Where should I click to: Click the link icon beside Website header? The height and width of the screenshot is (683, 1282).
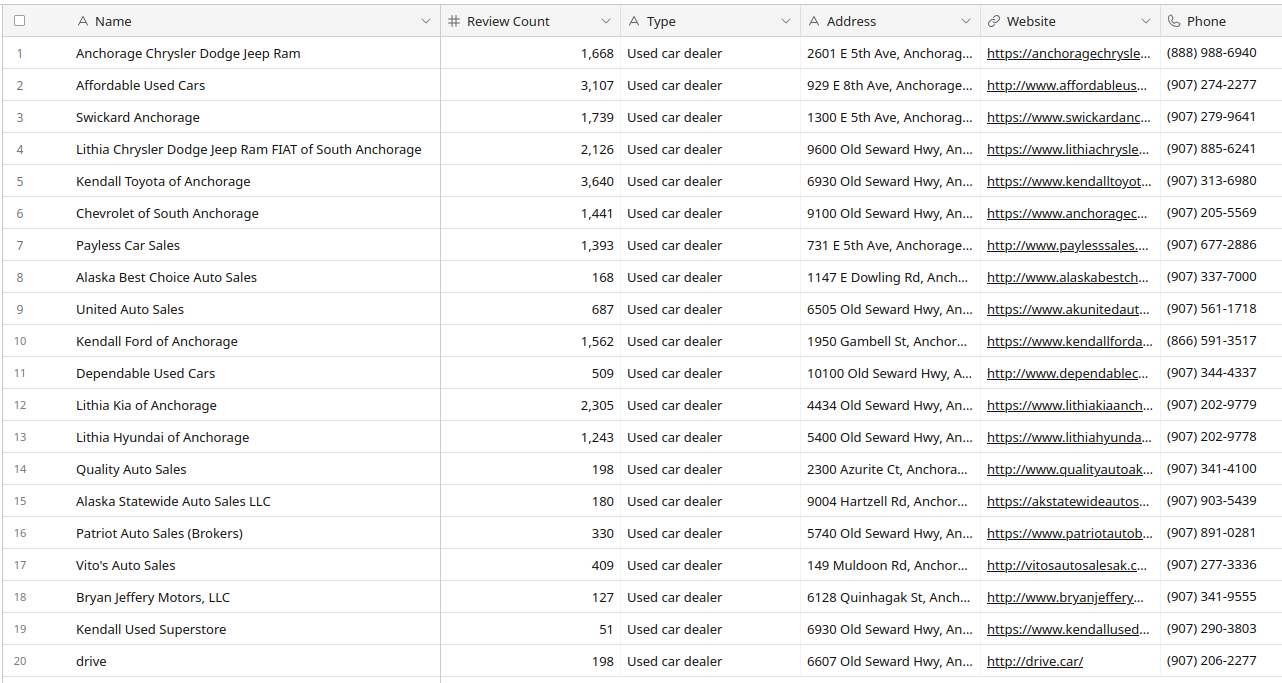[994, 21]
